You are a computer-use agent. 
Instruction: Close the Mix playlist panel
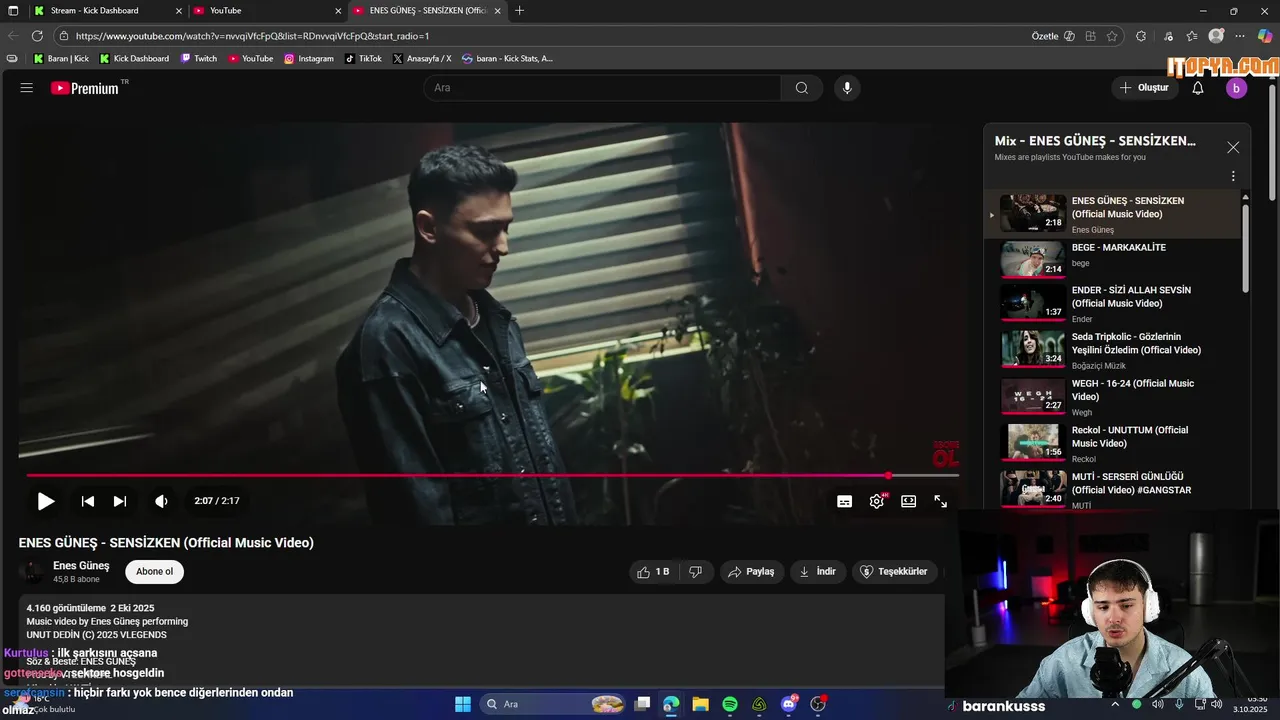(1233, 147)
